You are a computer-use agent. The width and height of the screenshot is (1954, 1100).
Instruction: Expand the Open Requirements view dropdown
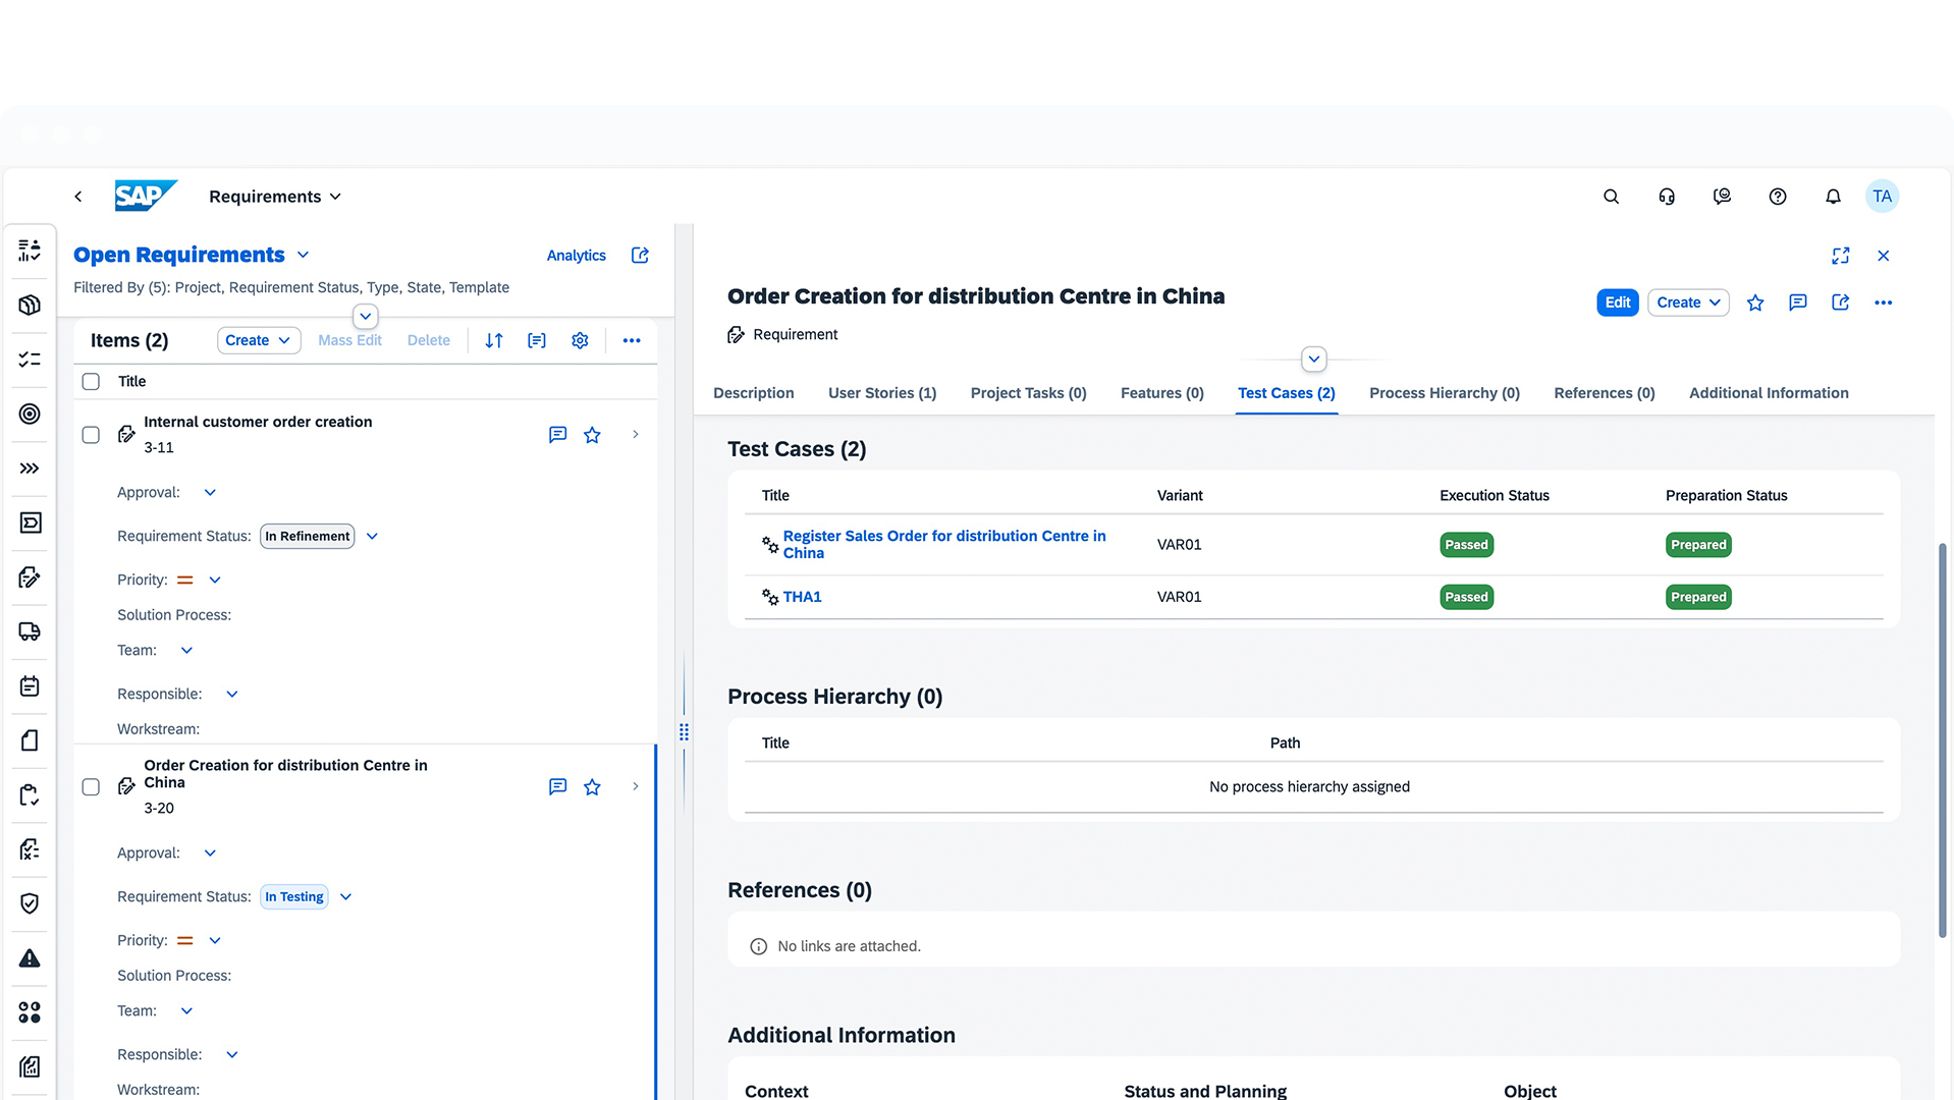tap(303, 256)
